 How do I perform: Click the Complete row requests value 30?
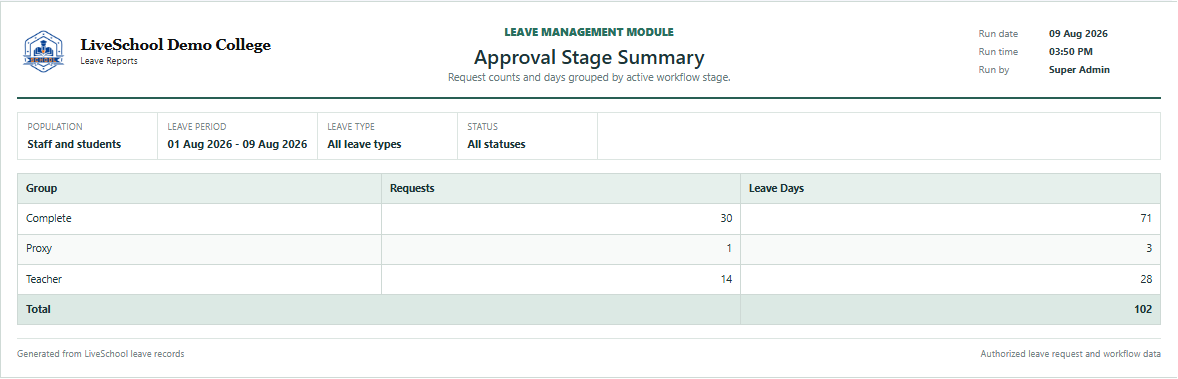(x=726, y=219)
